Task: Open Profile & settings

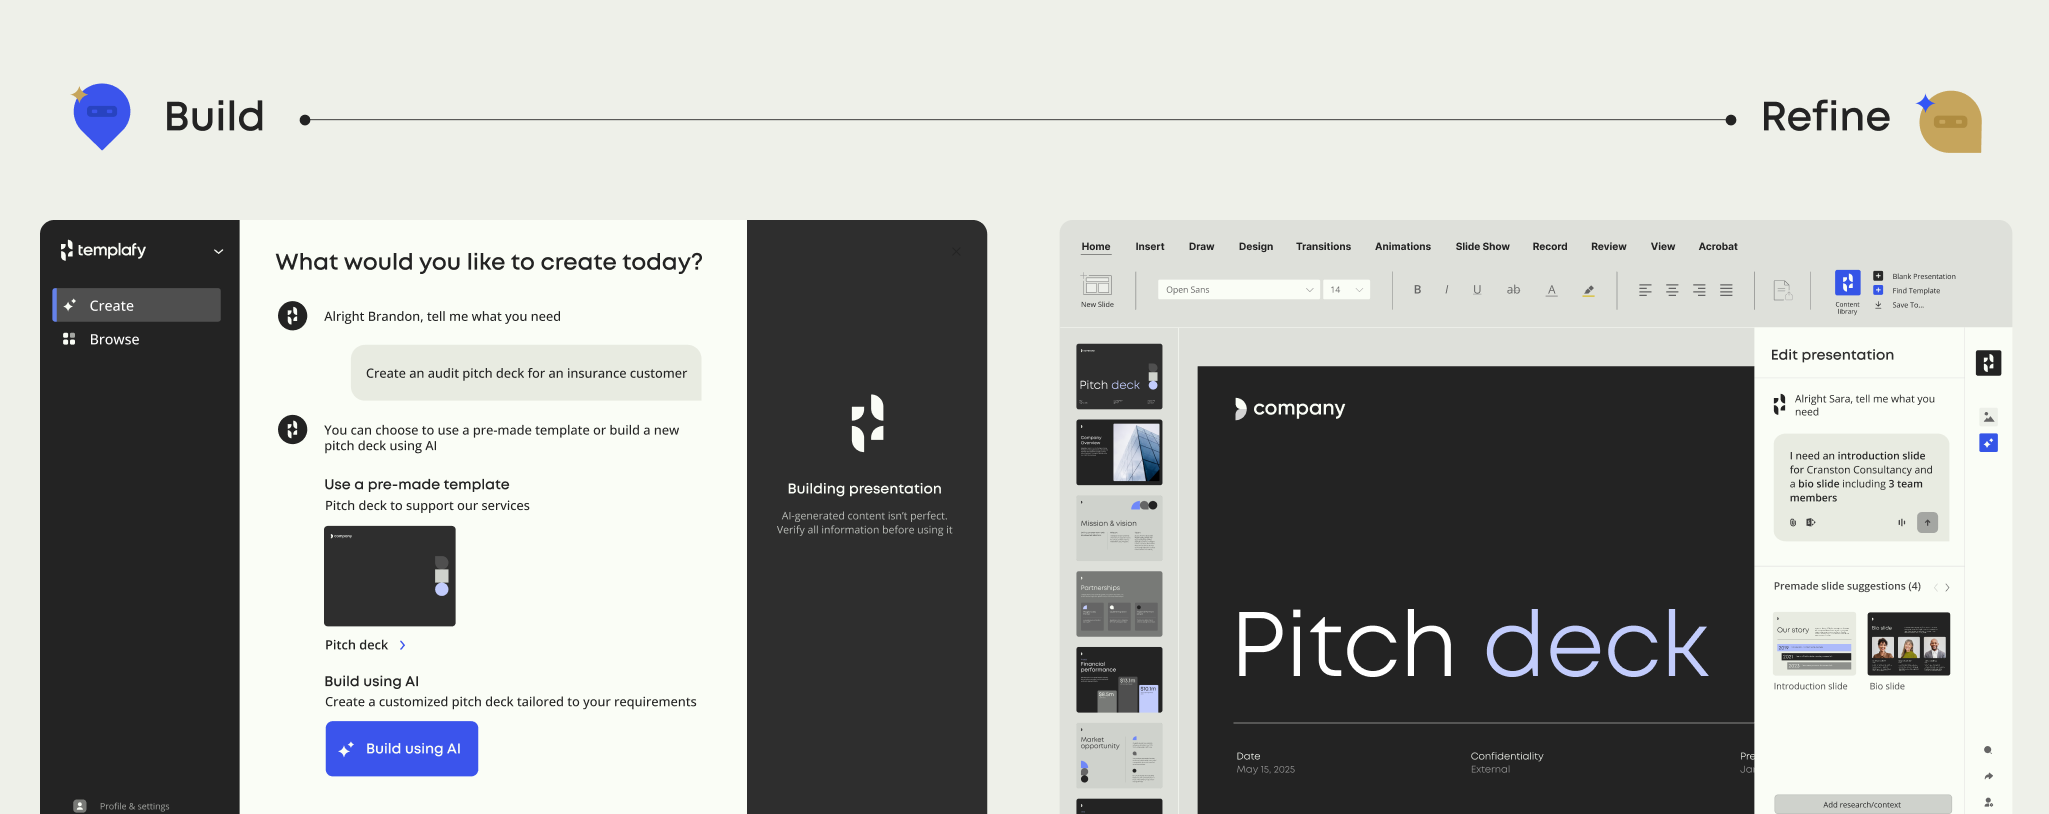Action: click(x=122, y=806)
